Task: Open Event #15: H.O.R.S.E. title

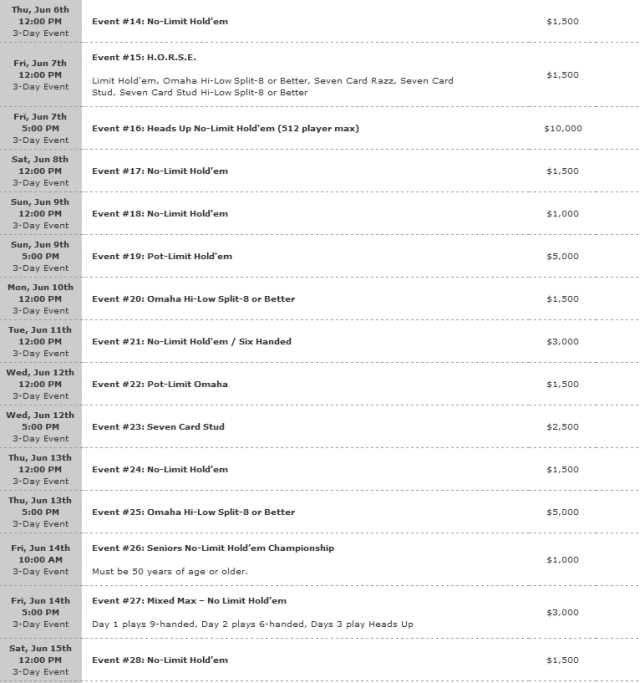Action: pyautogui.click(x=144, y=57)
